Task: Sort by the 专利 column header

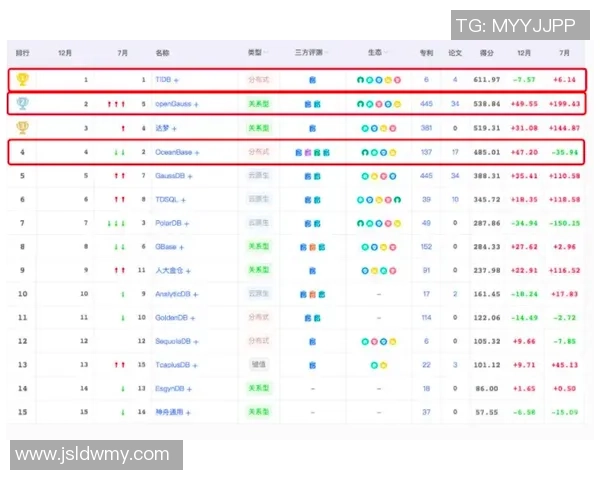Action: (427, 52)
